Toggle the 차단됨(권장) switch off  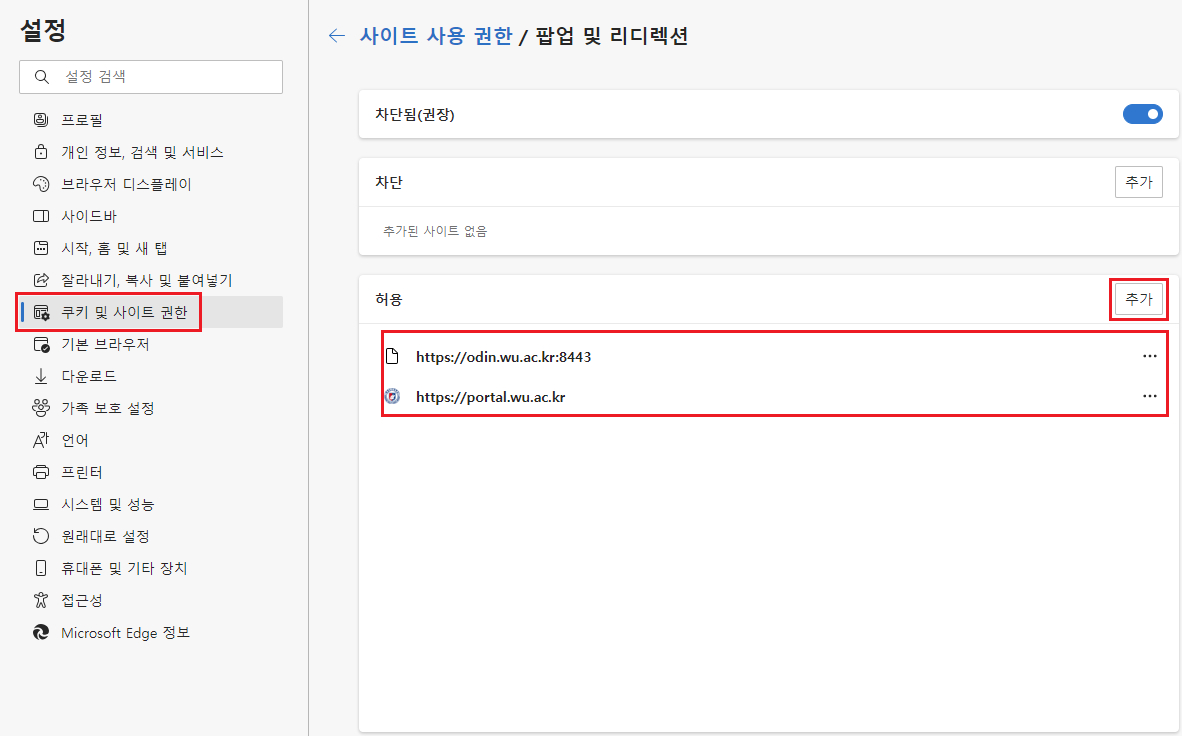tap(1142, 114)
